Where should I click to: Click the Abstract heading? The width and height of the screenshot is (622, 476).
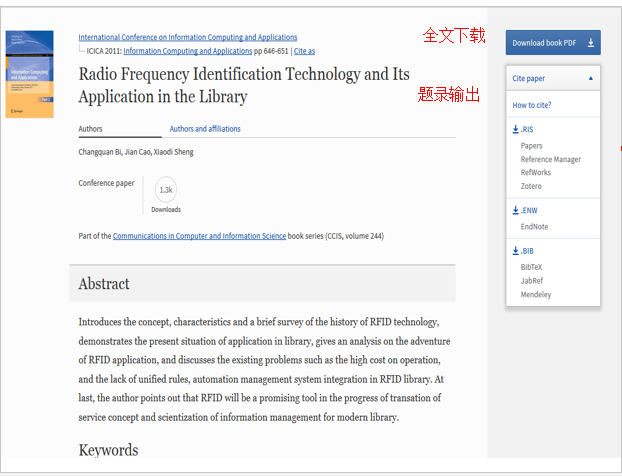[104, 284]
